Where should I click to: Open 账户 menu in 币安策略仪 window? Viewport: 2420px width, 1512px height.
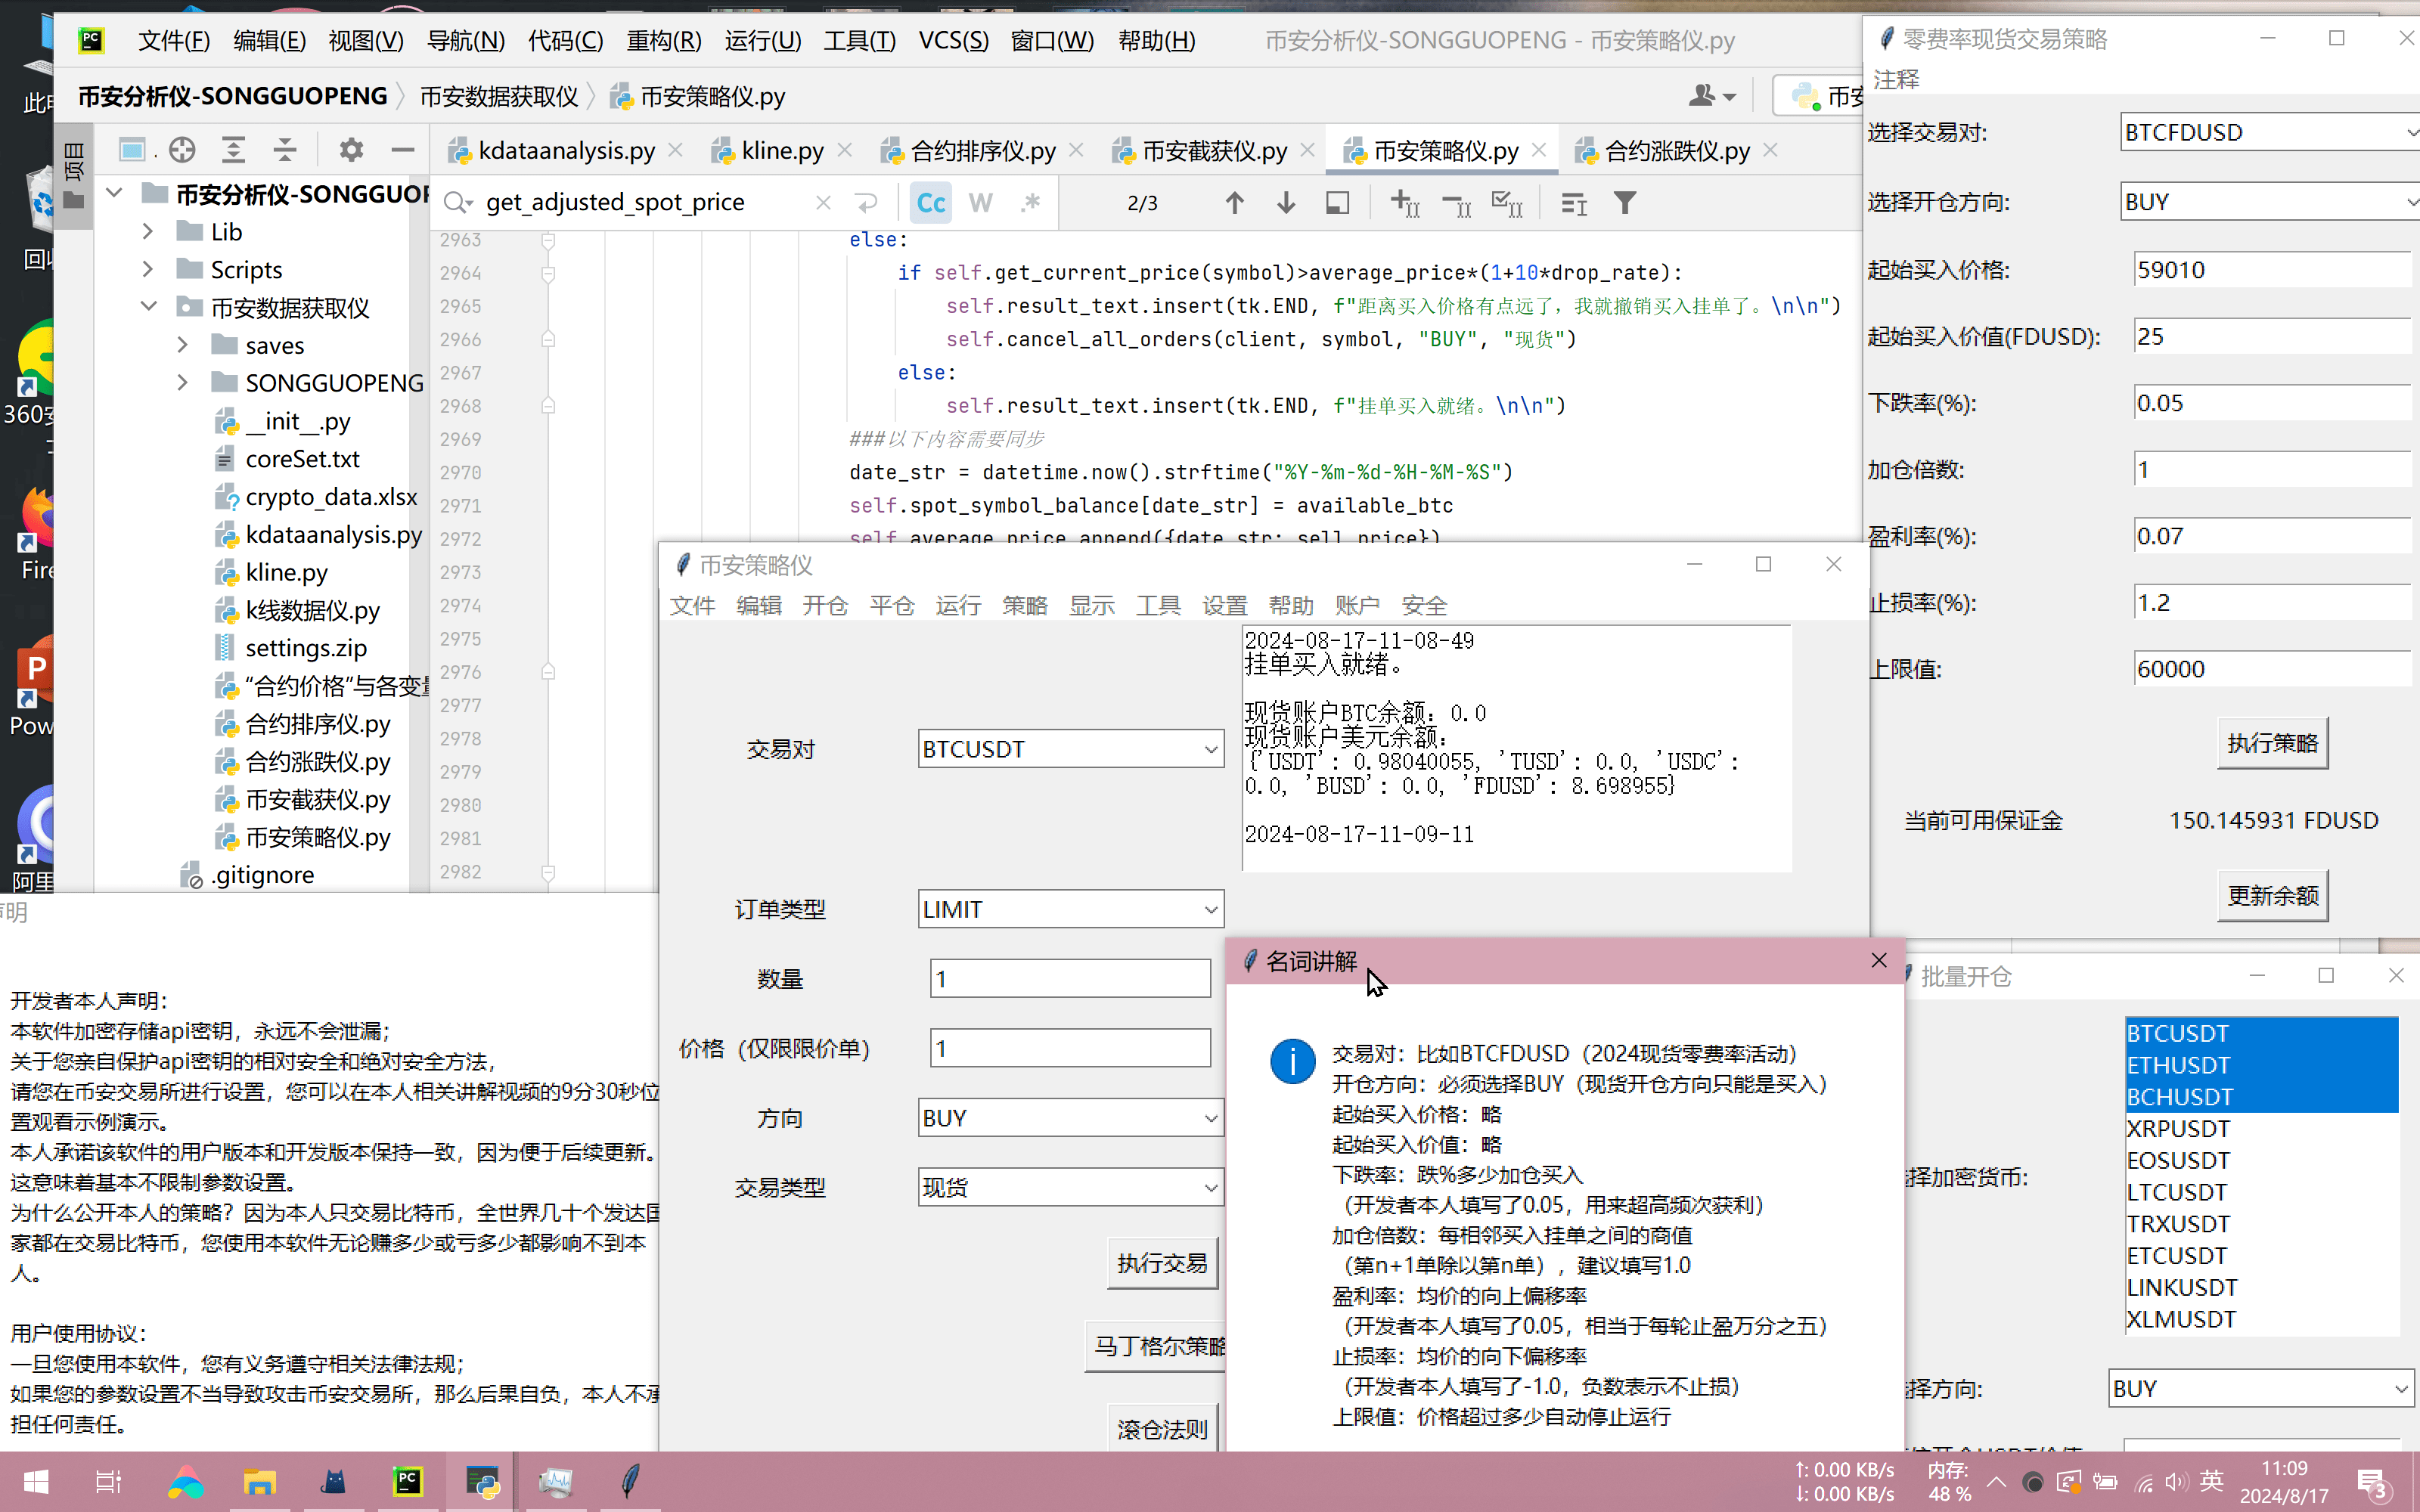(x=1357, y=605)
